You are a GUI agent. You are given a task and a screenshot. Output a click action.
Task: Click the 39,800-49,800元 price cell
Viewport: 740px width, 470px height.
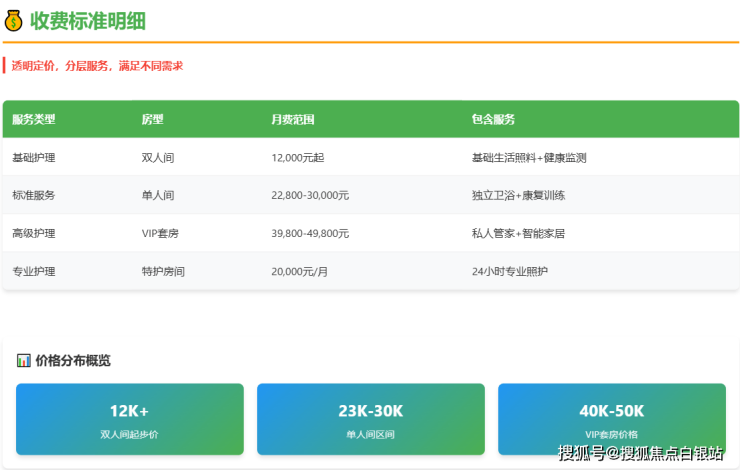click(310, 233)
